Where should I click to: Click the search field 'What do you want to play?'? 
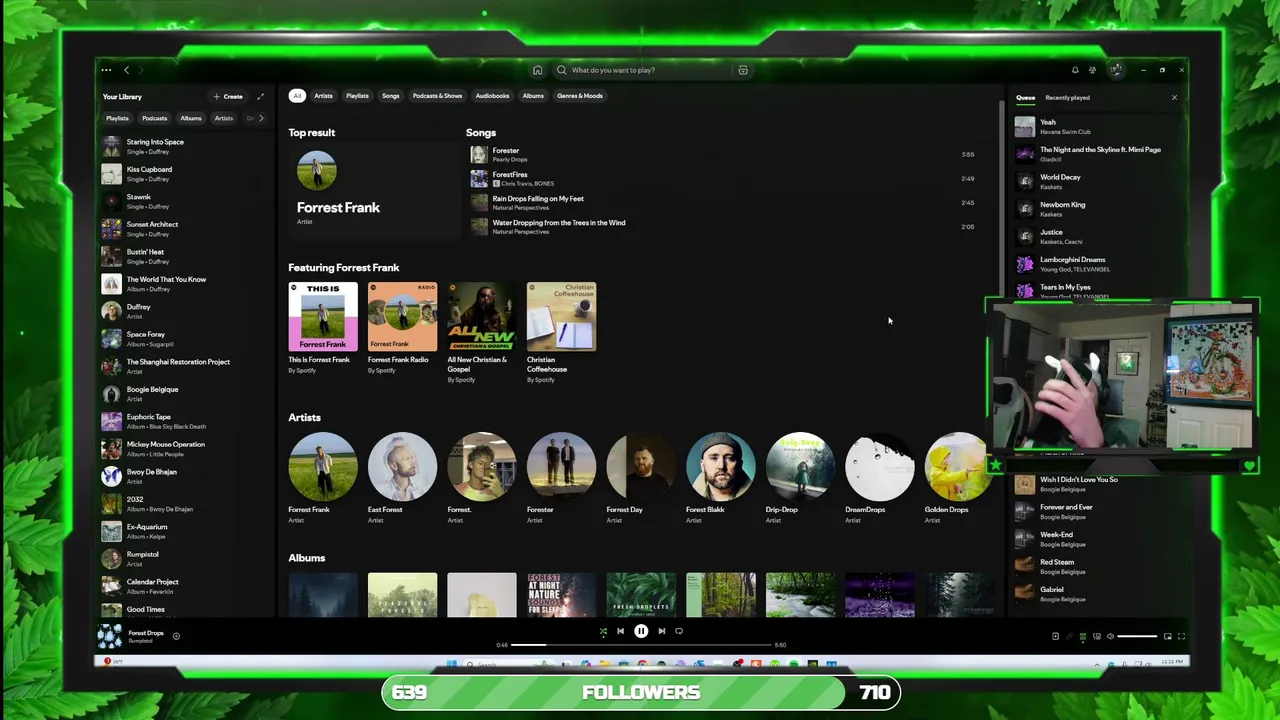[643, 70]
